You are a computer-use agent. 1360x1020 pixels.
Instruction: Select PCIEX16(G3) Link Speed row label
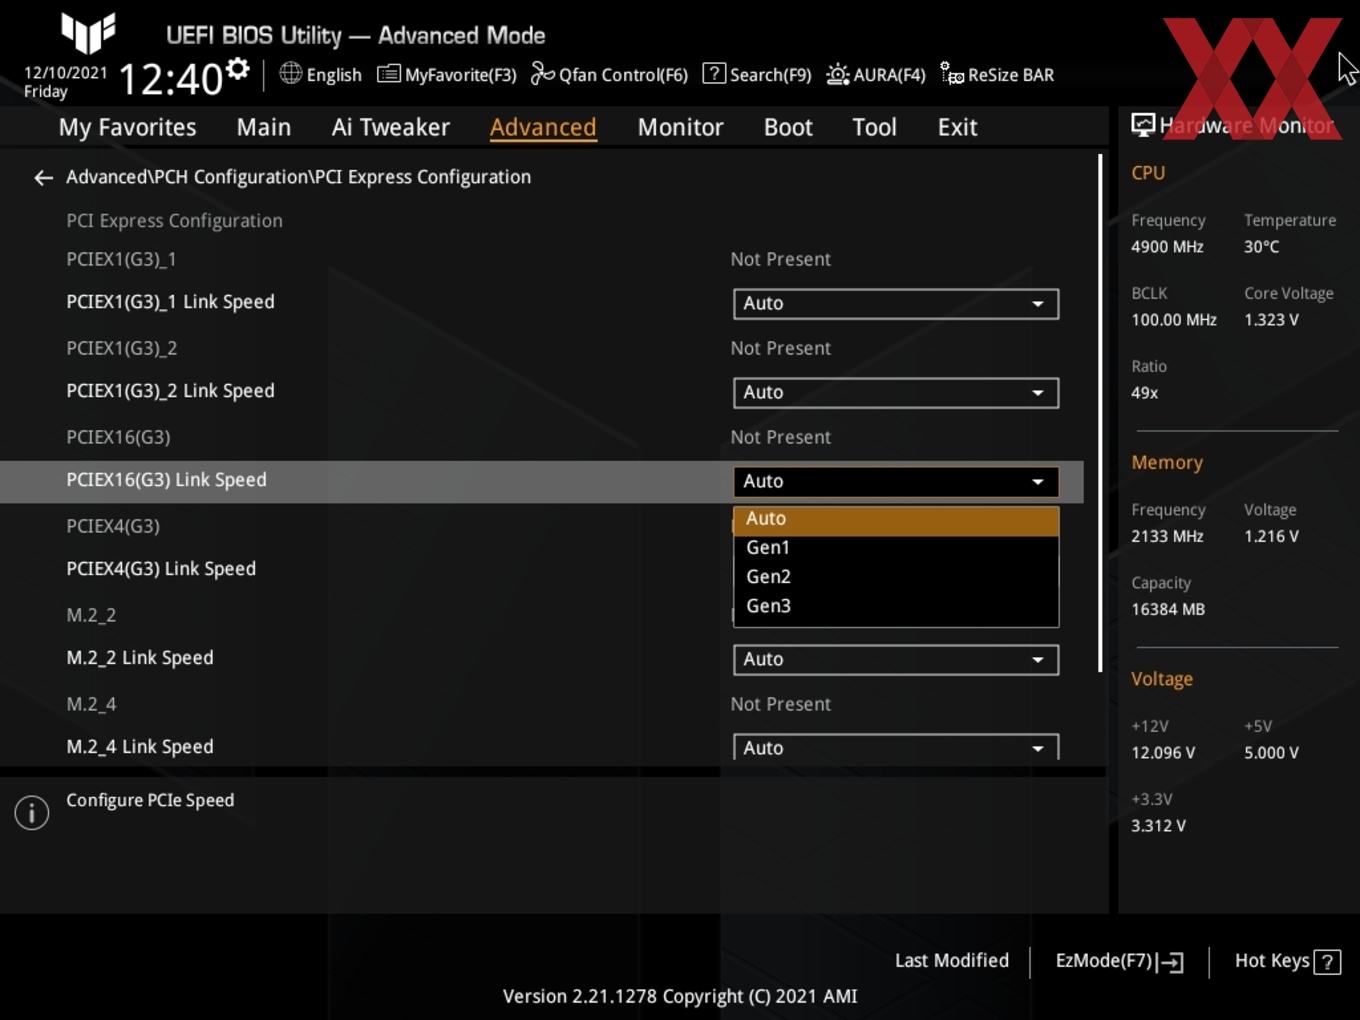tap(166, 480)
